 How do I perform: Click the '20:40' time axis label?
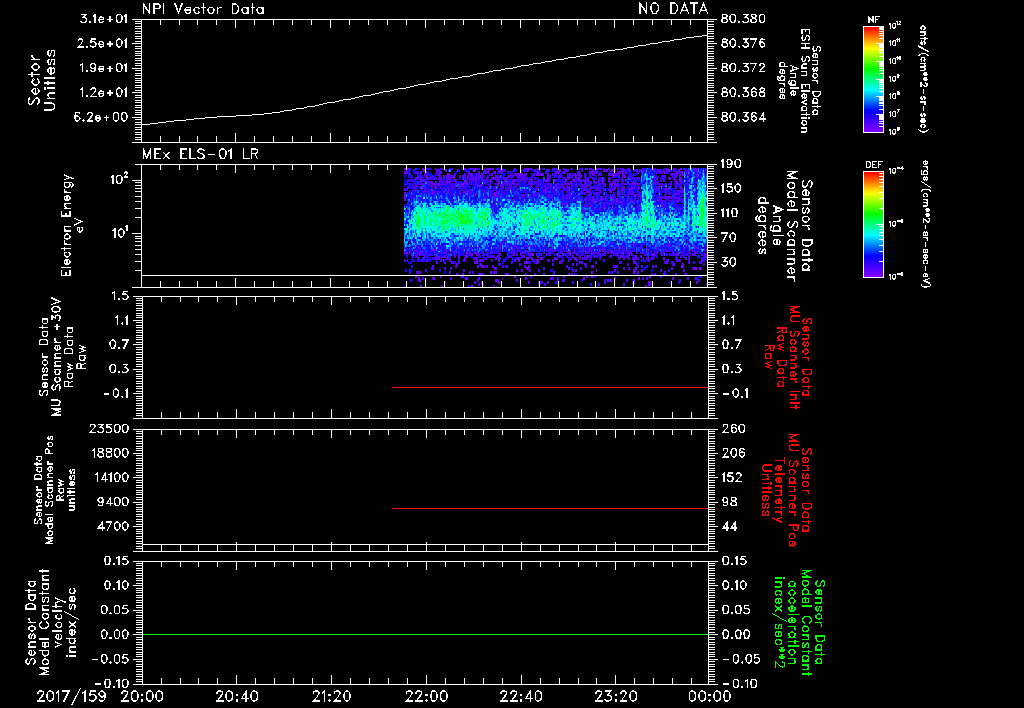[236, 696]
